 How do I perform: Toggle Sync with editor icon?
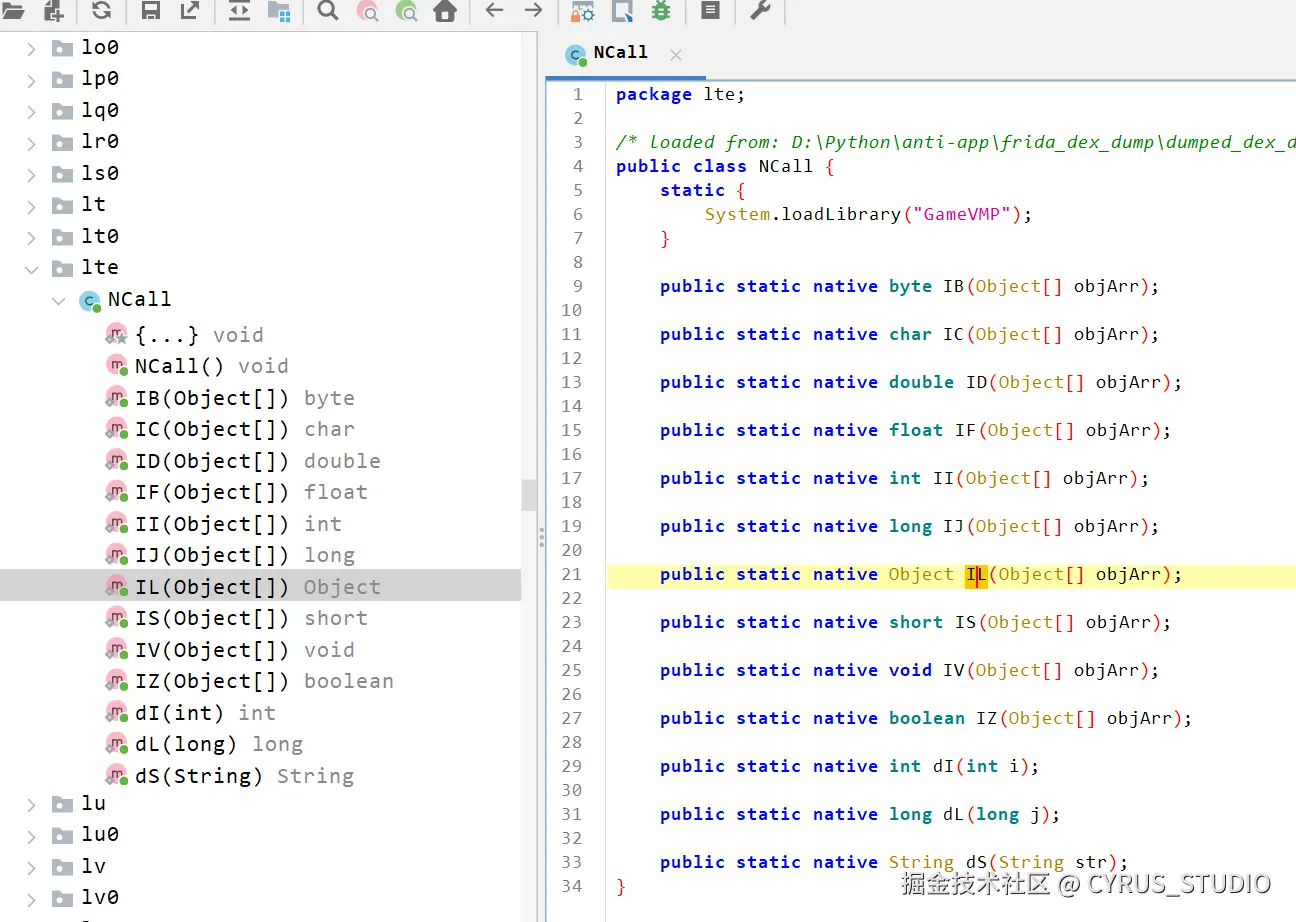pos(239,11)
